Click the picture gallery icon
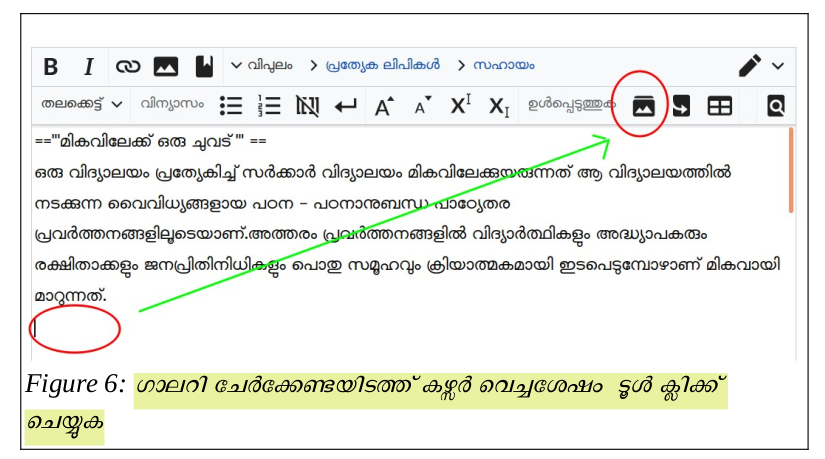Image resolution: width=825 pixels, height=459 pixels. 643,105
